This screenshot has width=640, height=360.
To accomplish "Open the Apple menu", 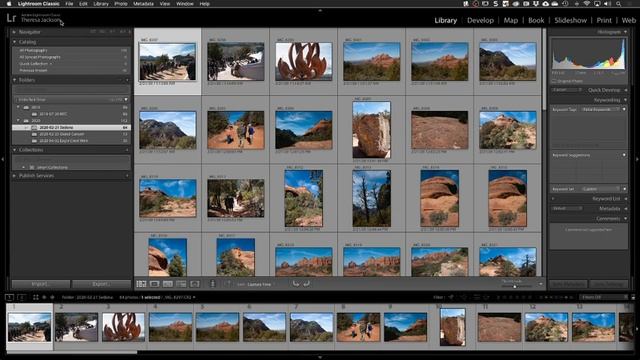I will (x=9, y=4).
